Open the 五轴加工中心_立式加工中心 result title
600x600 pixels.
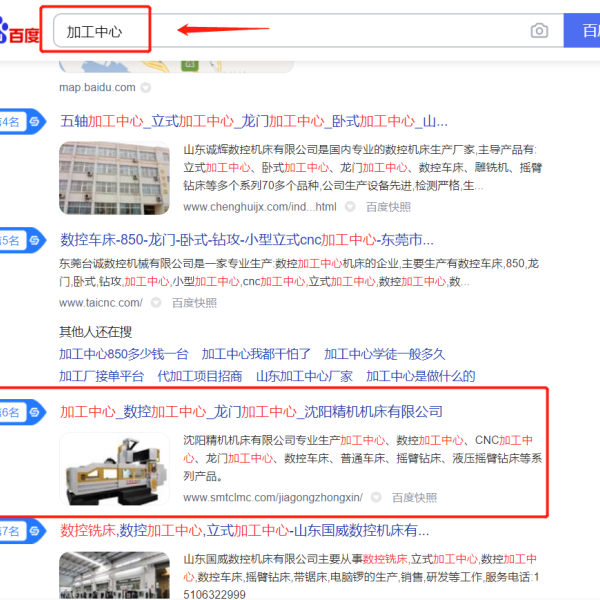254,121
